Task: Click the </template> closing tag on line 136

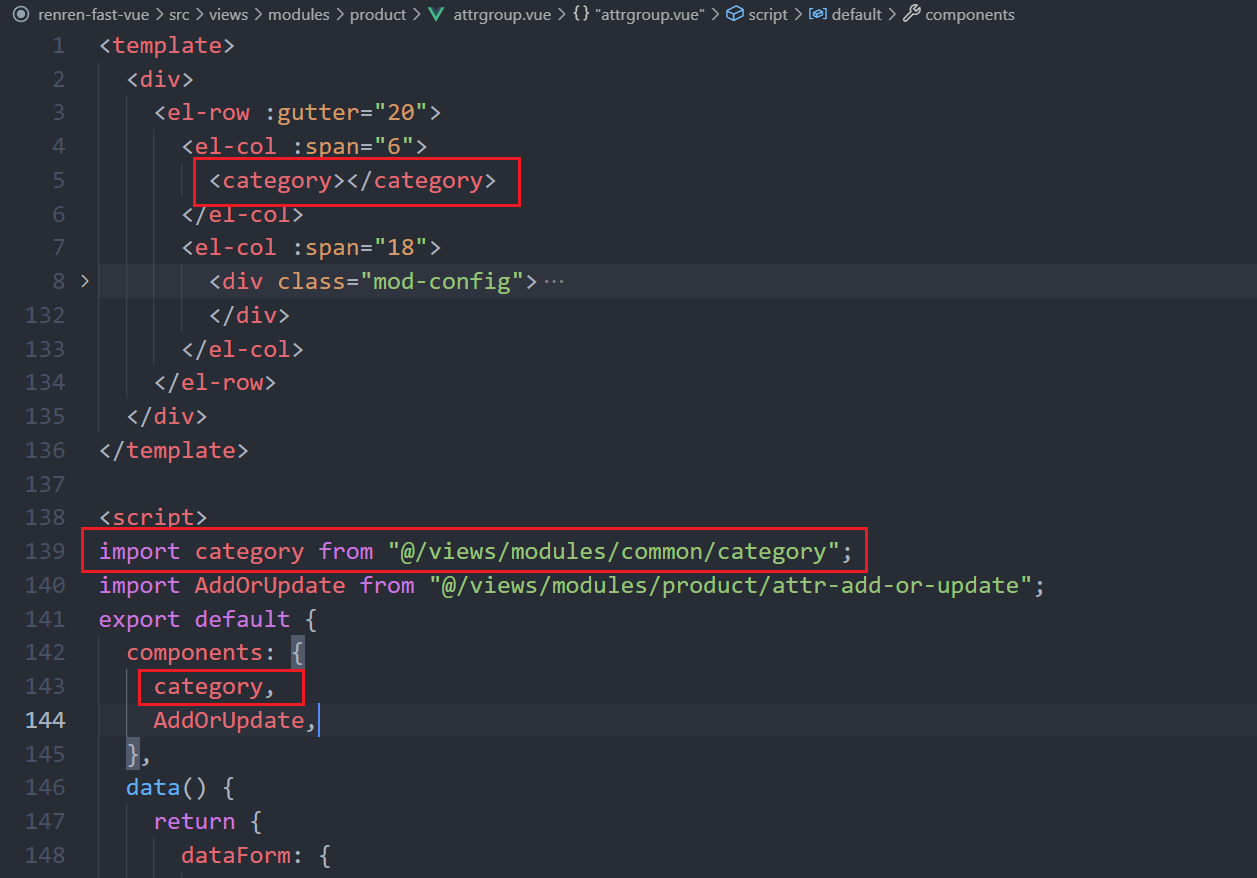Action: 174,450
